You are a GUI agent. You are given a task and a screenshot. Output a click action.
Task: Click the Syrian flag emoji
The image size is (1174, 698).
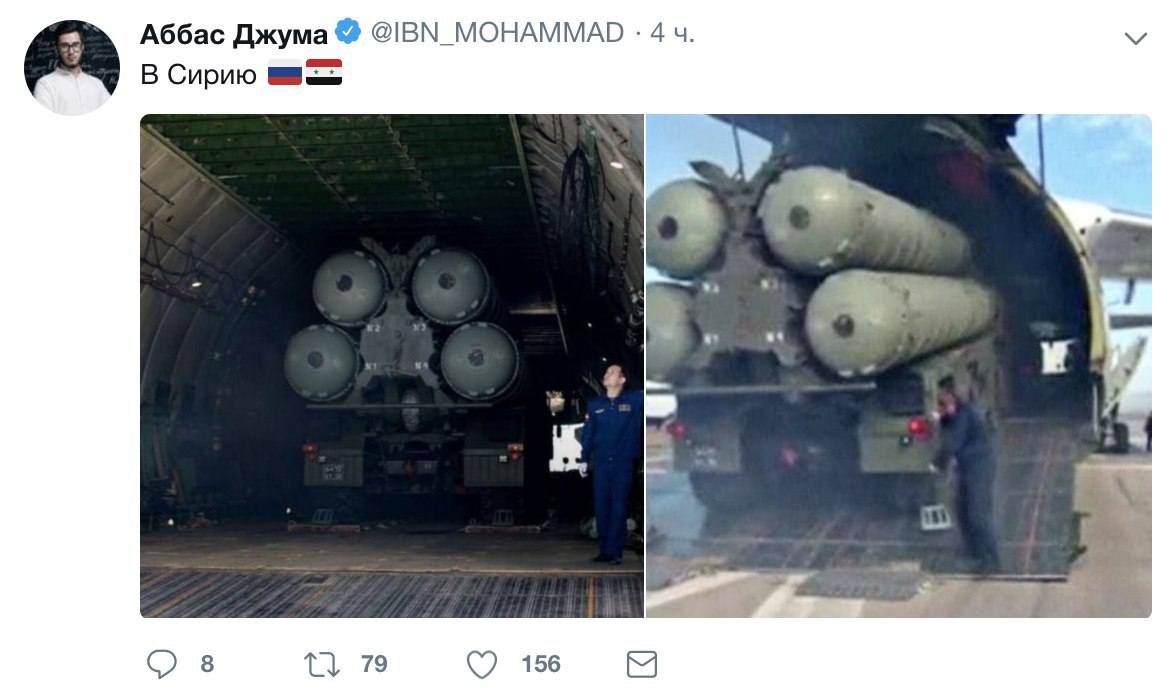click(324, 73)
